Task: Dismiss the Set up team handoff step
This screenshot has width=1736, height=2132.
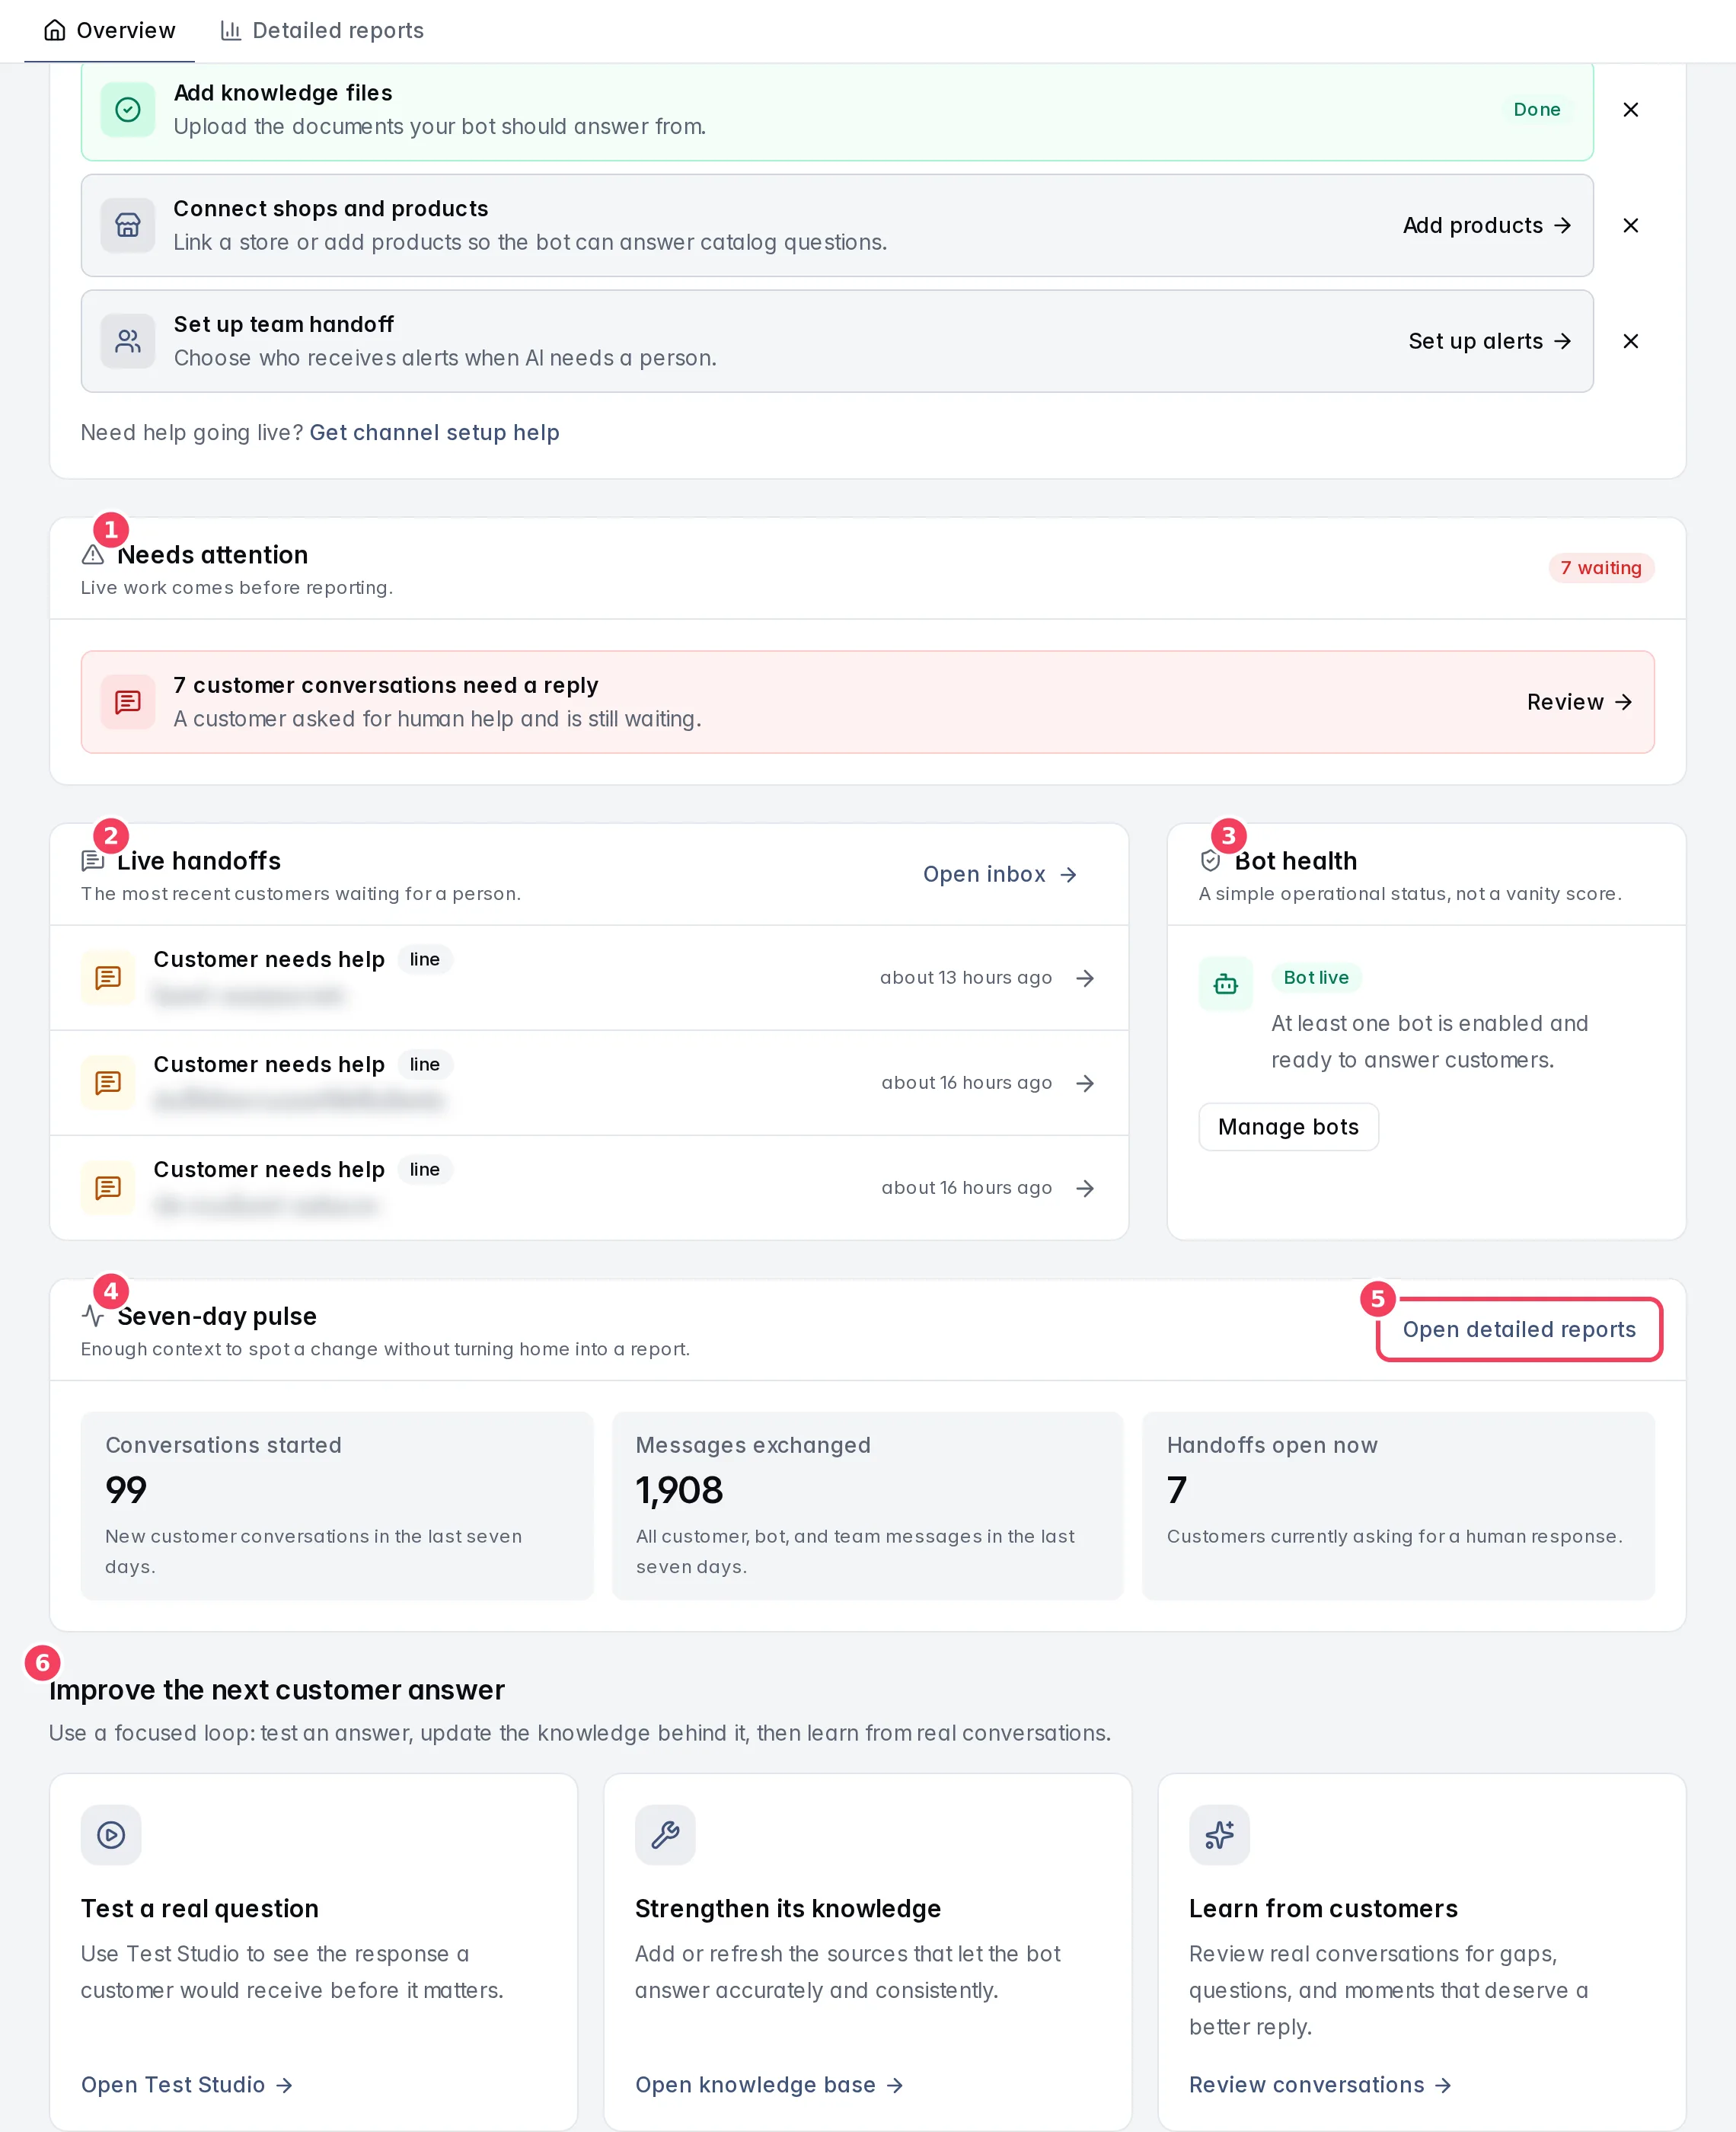Action: click(x=1630, y=341)
